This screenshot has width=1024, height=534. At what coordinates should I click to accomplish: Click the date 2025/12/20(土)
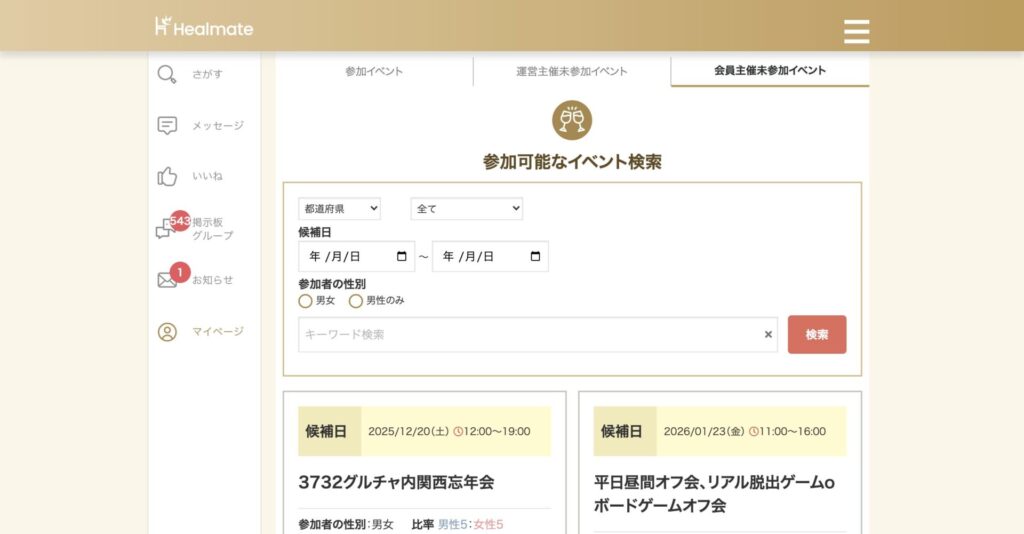tap(409, 432)
